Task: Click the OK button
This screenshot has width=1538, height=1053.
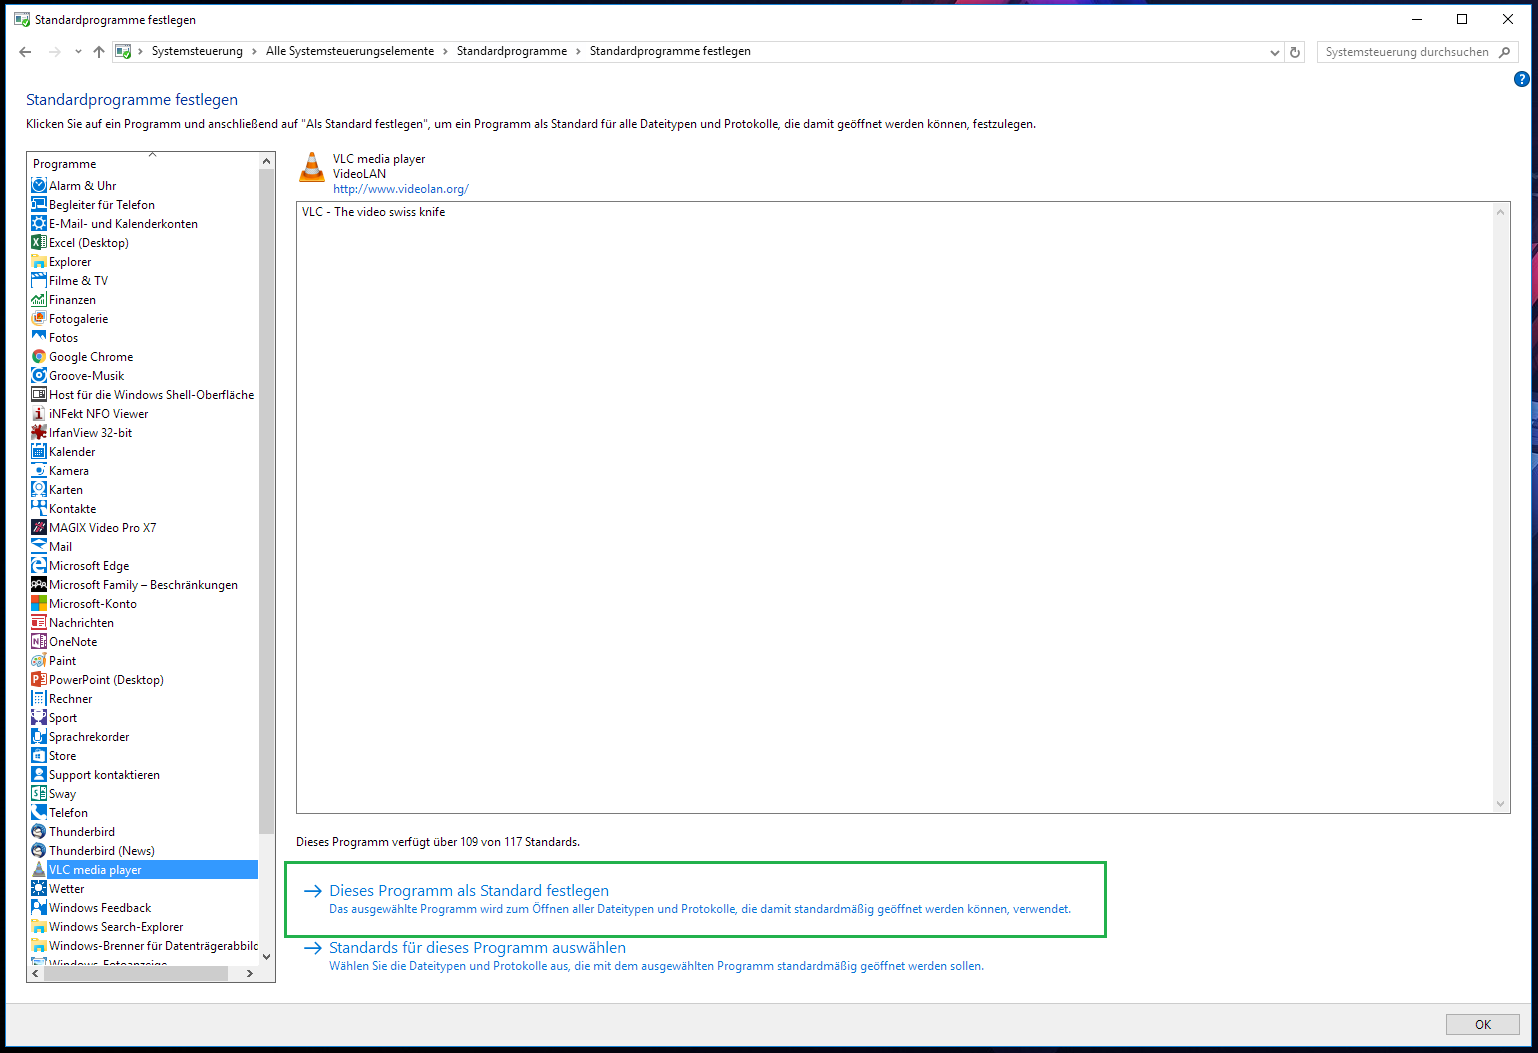Action: click(x=1483, y=1024)
